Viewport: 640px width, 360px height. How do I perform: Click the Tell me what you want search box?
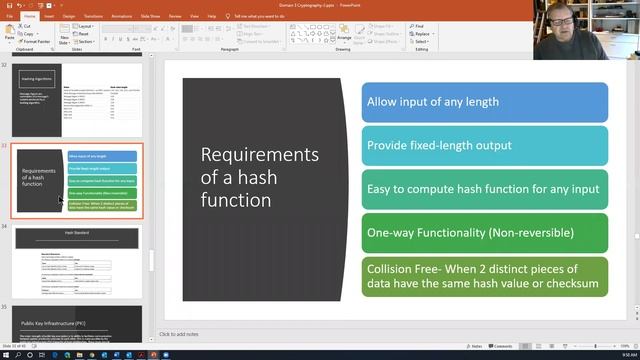tap(259, 16)
